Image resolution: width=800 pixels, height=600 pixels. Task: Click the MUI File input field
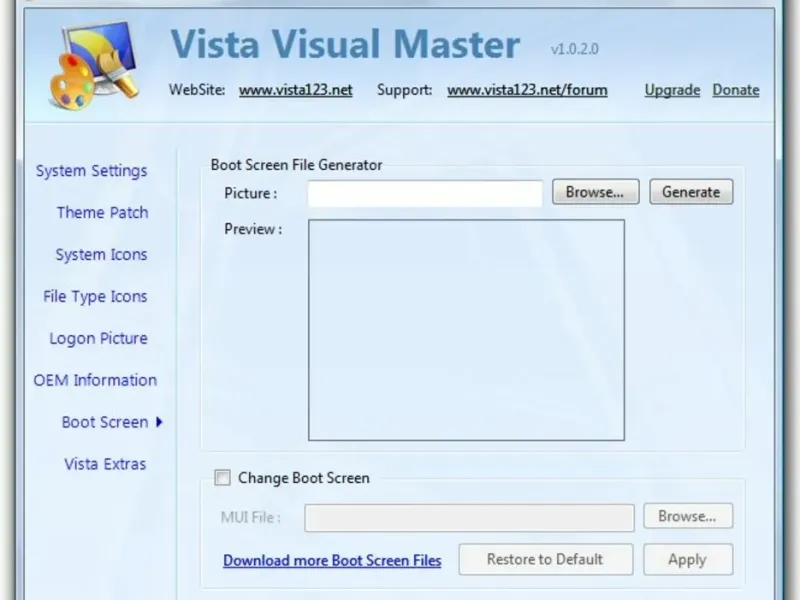pos(469,518)
